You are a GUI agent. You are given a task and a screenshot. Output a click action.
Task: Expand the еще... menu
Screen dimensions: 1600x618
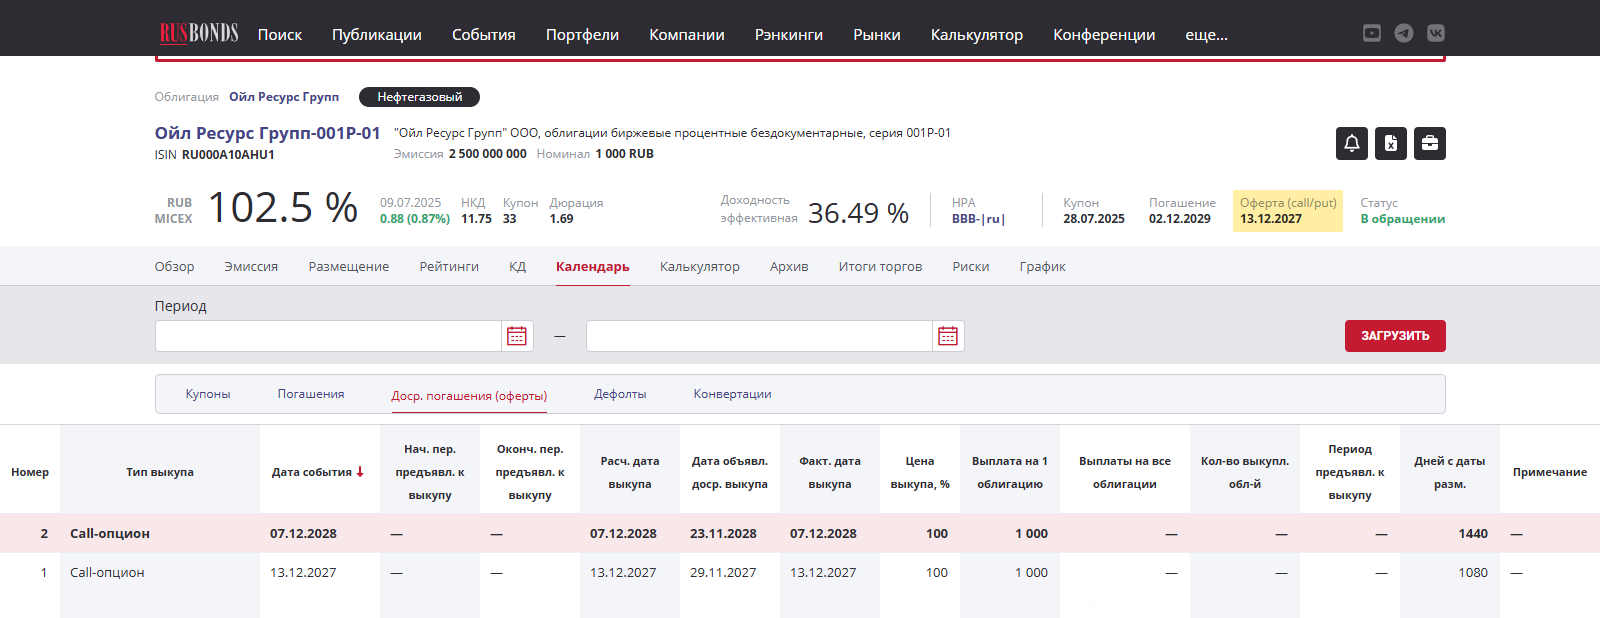[1206, 35]
